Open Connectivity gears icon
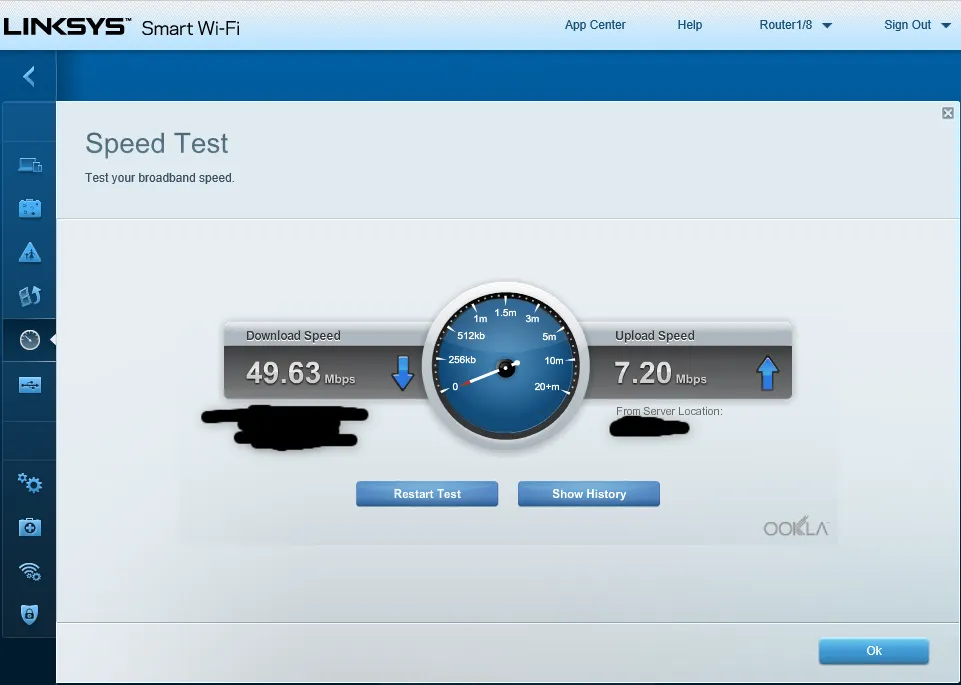The height and width of the screenshot is (685, 961). pyautogui.click(x=29, y=483)
